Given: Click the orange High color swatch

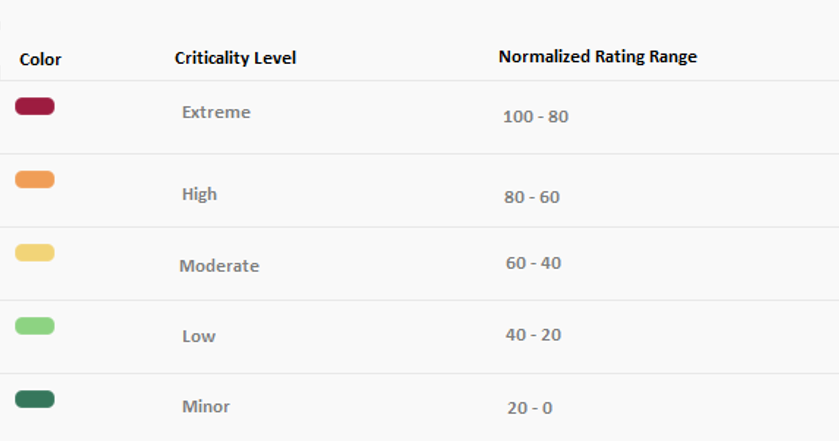Looking at the screenshot, I should pos(35,180).
